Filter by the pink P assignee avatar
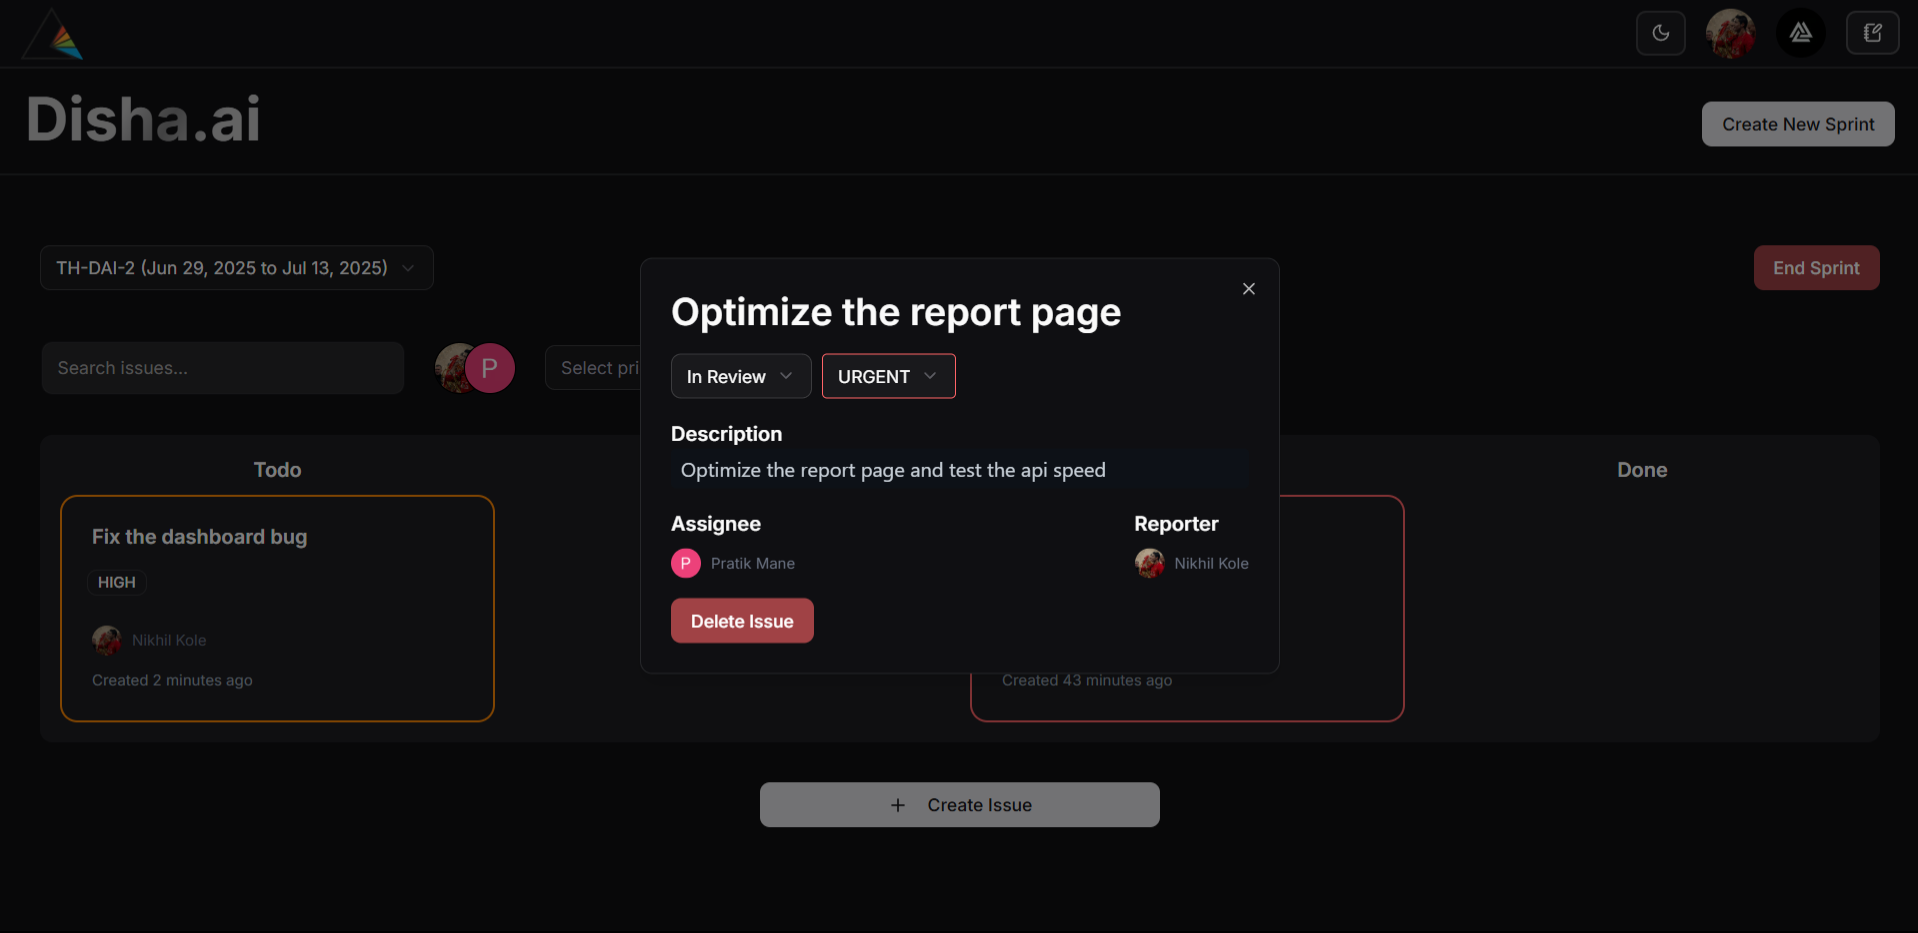 (490, 368)
